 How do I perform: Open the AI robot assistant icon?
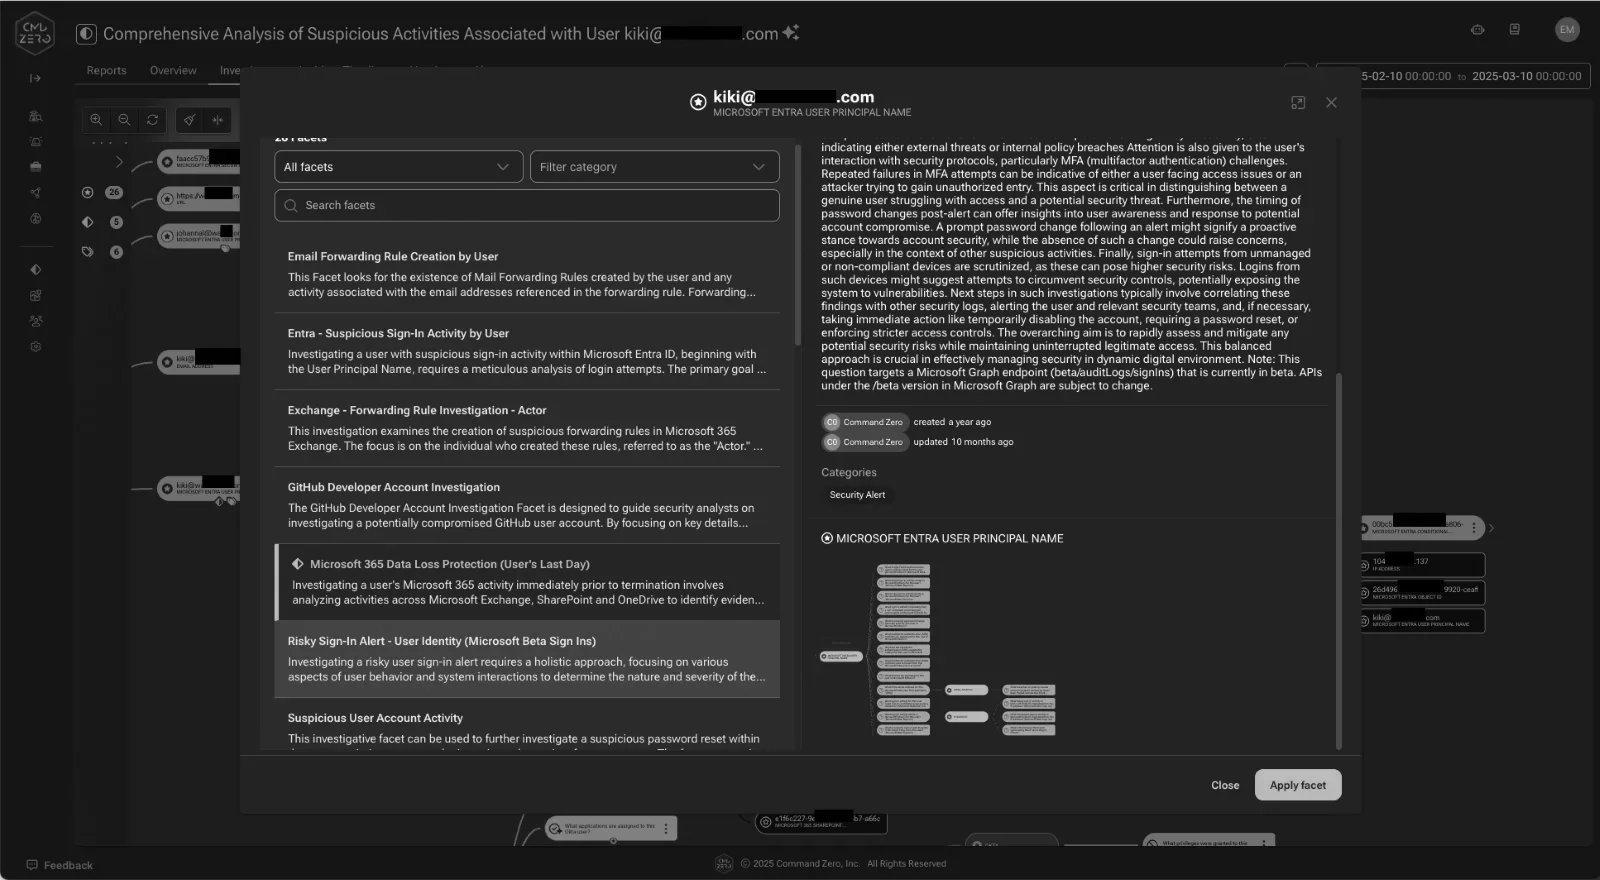tap(1477, 30)
